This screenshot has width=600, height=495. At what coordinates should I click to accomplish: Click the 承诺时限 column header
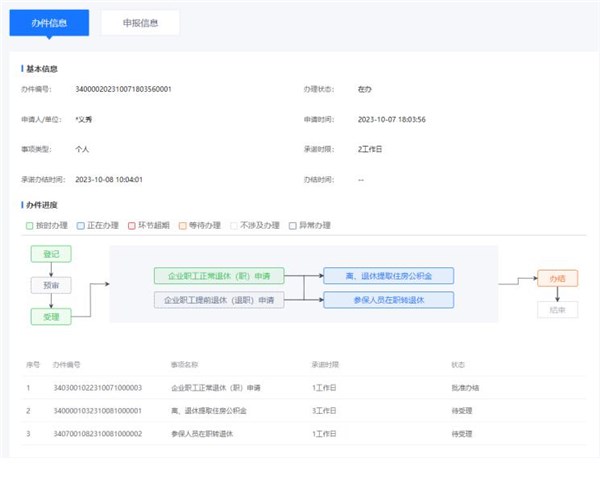(x=325, y=365)
